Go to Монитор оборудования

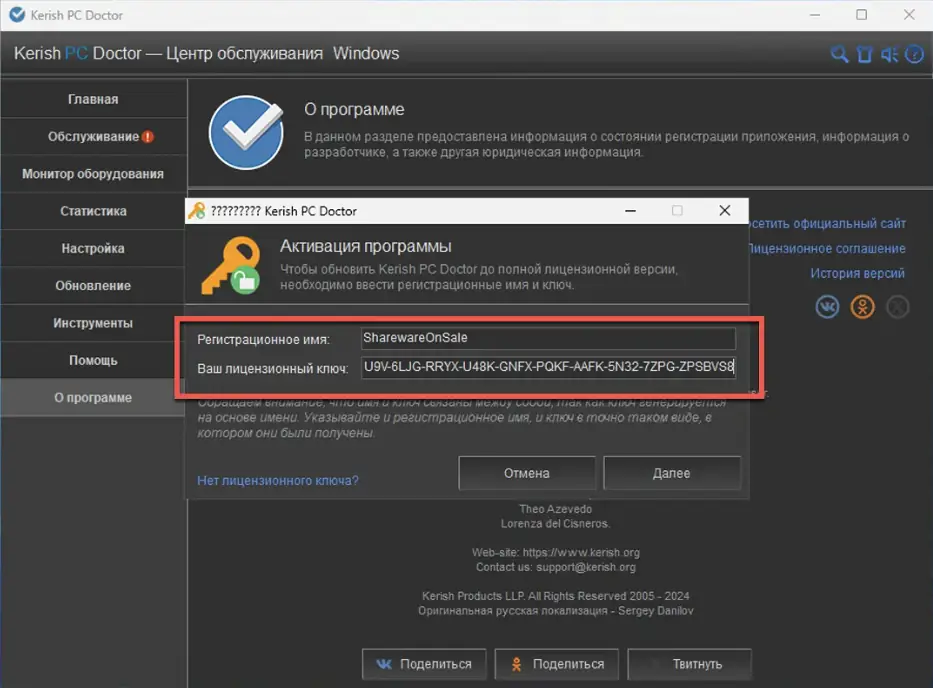(x=93, y=174)
